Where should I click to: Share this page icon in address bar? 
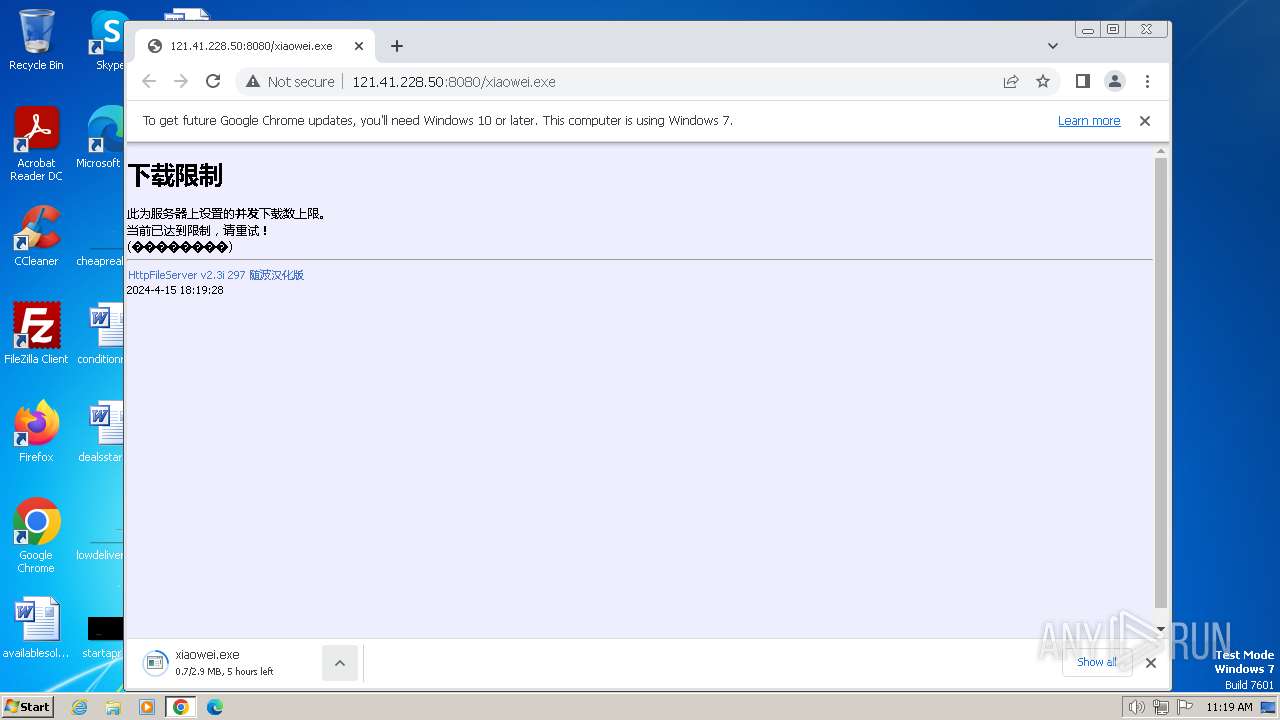pos(1011,81)
